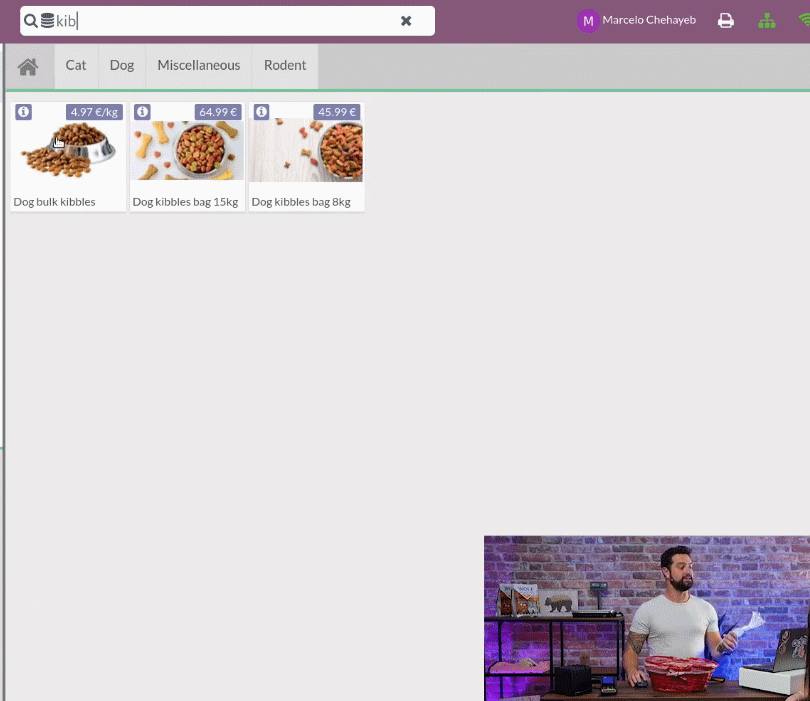Viewport: 810px width, 701px height.
Task: Select the Rodent category tab
Action: point(285,66)
